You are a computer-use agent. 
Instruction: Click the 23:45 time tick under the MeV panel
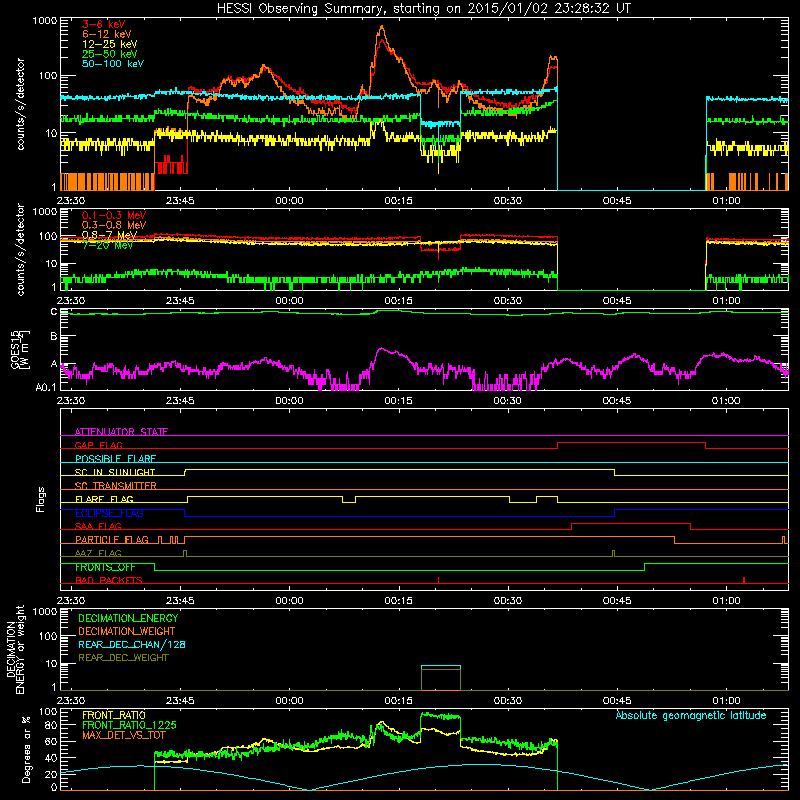click(180, 301)
